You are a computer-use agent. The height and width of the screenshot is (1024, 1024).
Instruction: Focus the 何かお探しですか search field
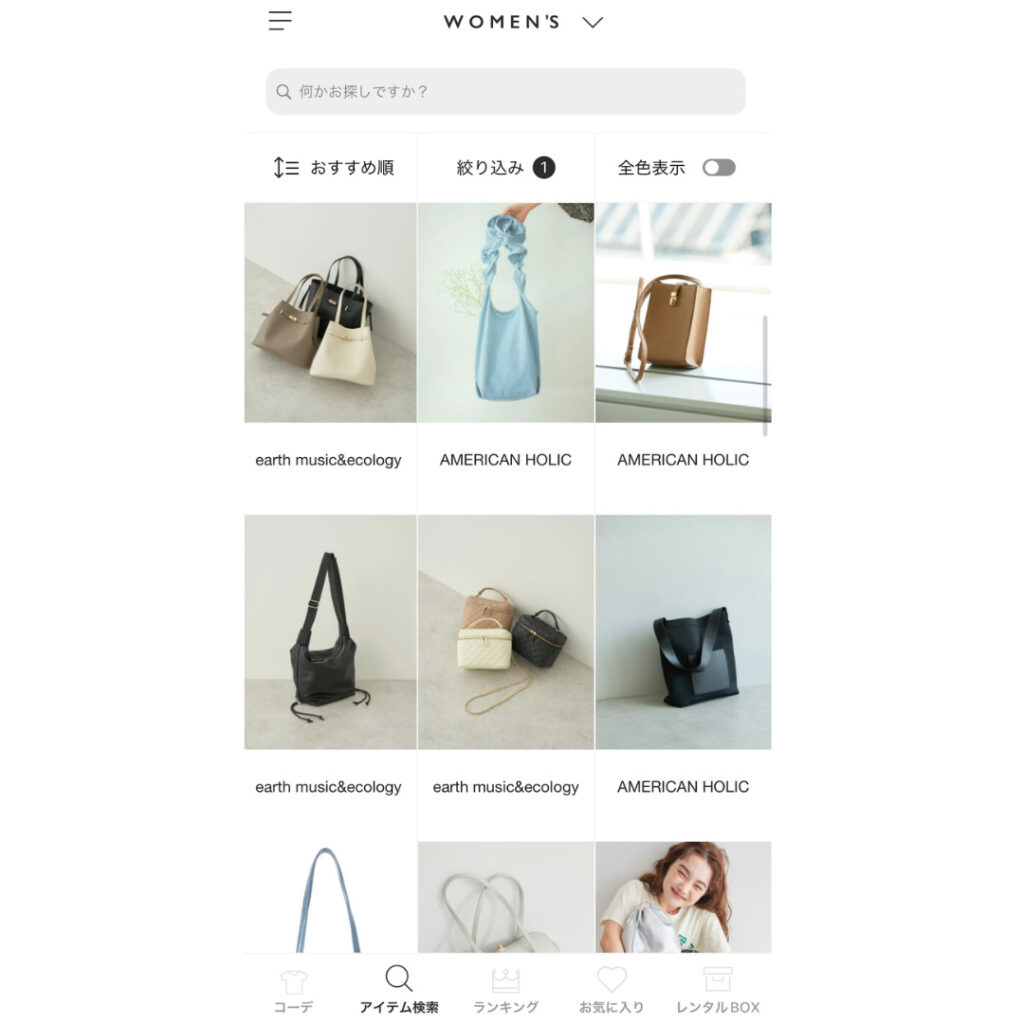coord(505,91)
